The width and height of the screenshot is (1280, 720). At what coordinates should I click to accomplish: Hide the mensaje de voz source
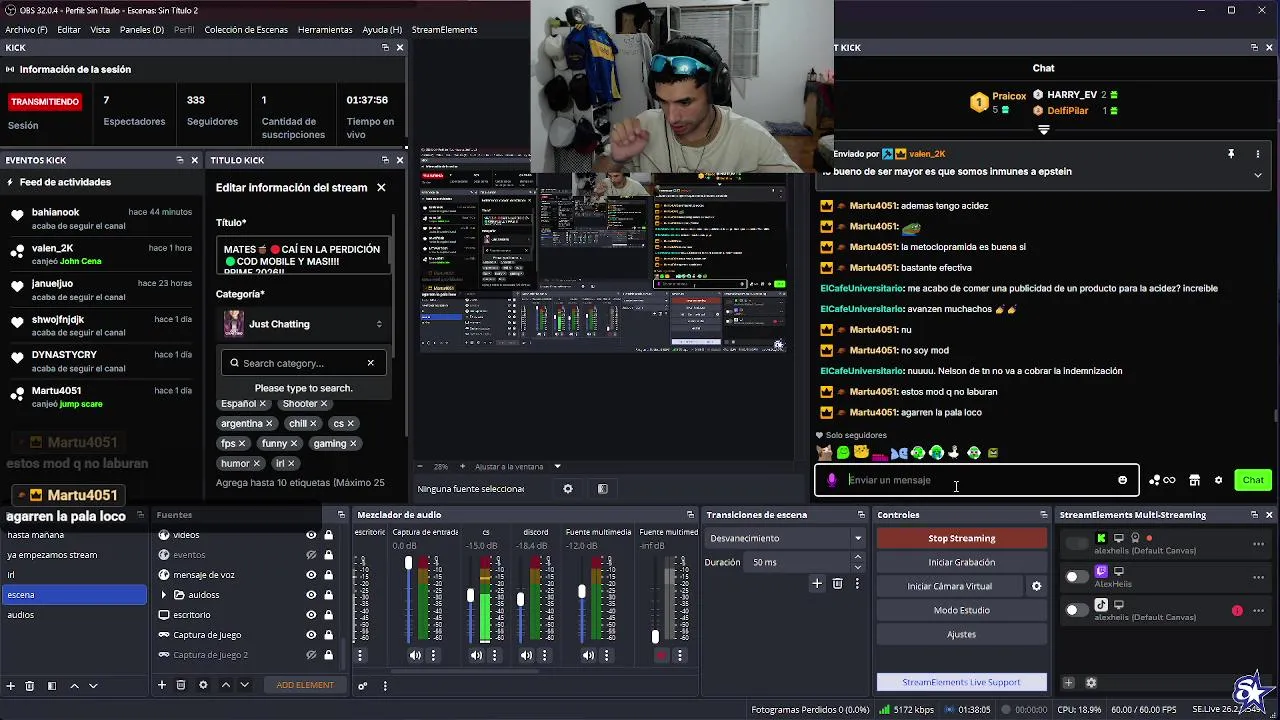pos(311,575)
